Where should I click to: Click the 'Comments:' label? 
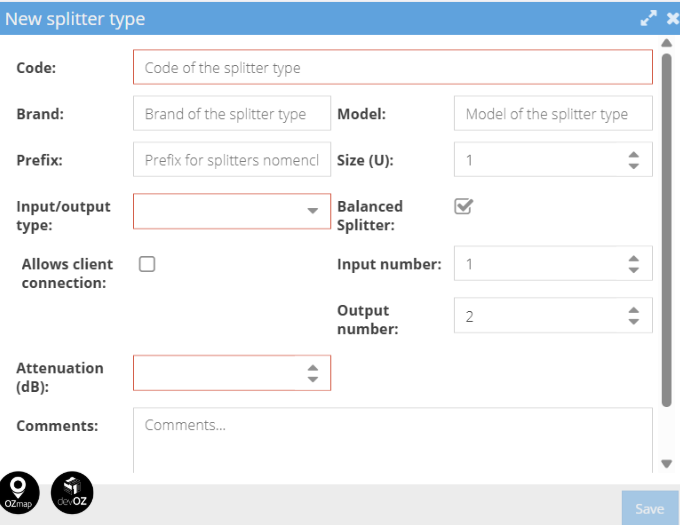tap(57, 426)
